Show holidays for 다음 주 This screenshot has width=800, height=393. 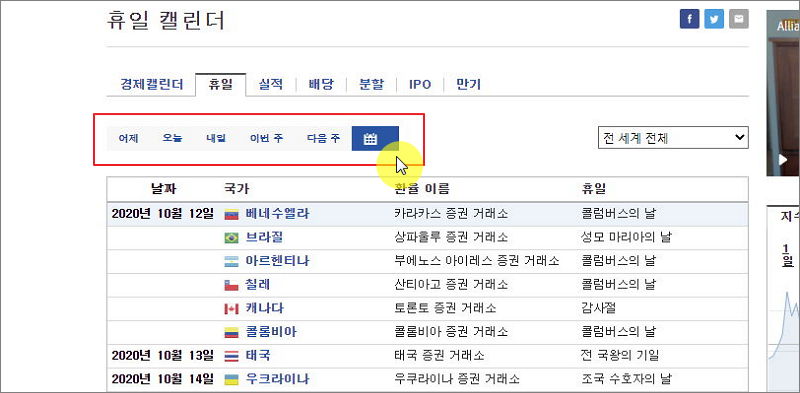pos(323,138)
